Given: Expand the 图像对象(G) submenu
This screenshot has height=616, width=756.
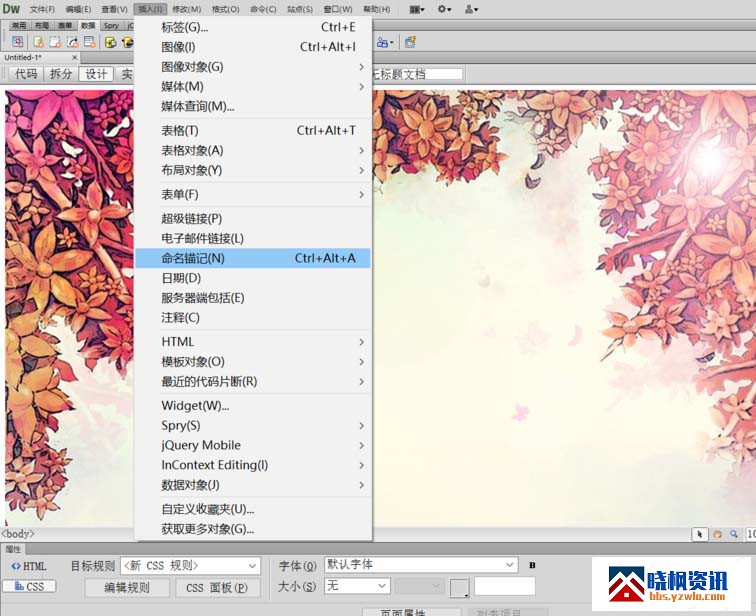Looking at the screenshot, I should pos(253,67).
